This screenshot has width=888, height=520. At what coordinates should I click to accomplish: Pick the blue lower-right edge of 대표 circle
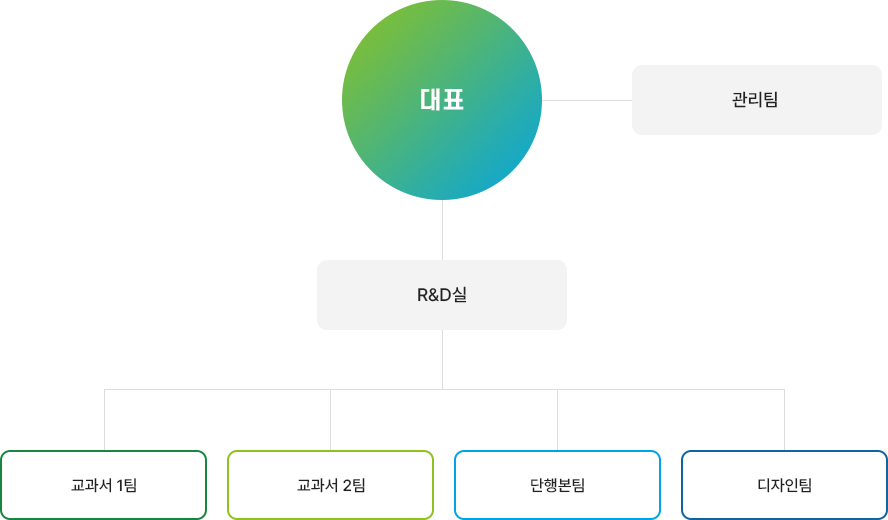(x=511, y=169)
